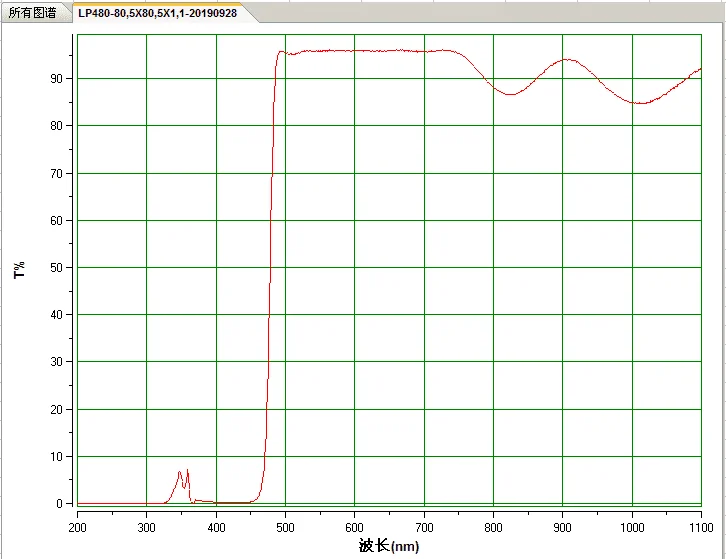This screenshot has height=559, width=726.
Task: Click the 20 label on T% axis
Action: pos(56,409)
